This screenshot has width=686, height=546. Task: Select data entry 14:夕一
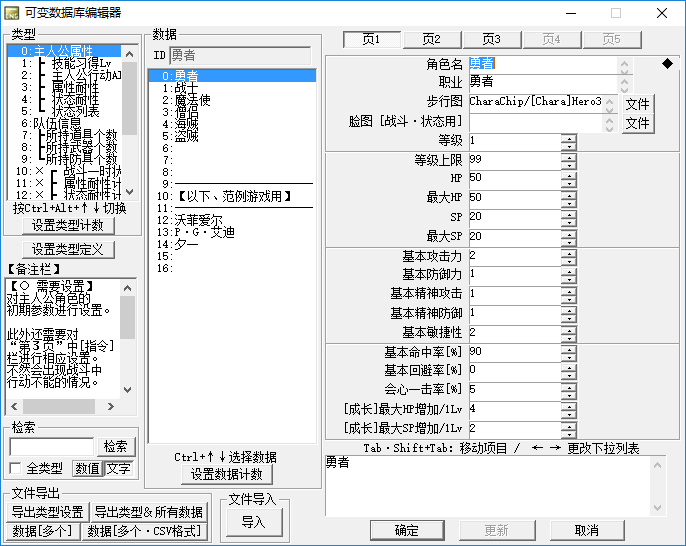(x=232, y=244)
